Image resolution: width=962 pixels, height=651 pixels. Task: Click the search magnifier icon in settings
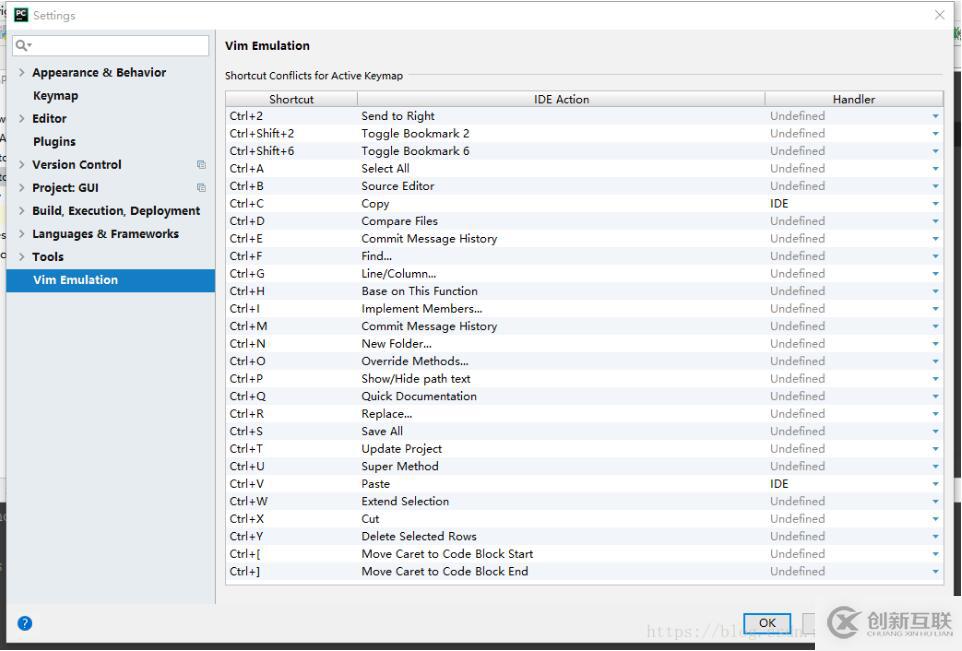click(22, 46)
